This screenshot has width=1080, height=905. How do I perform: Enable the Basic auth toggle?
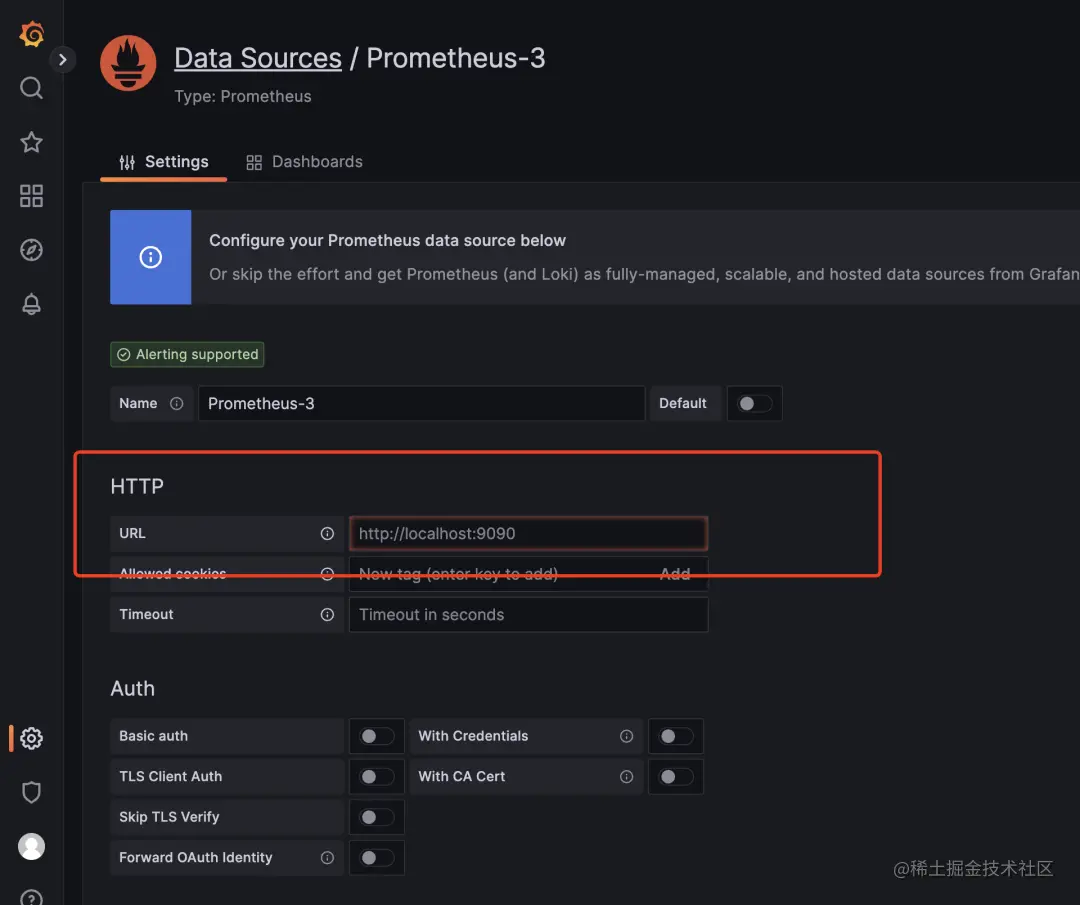377,736
